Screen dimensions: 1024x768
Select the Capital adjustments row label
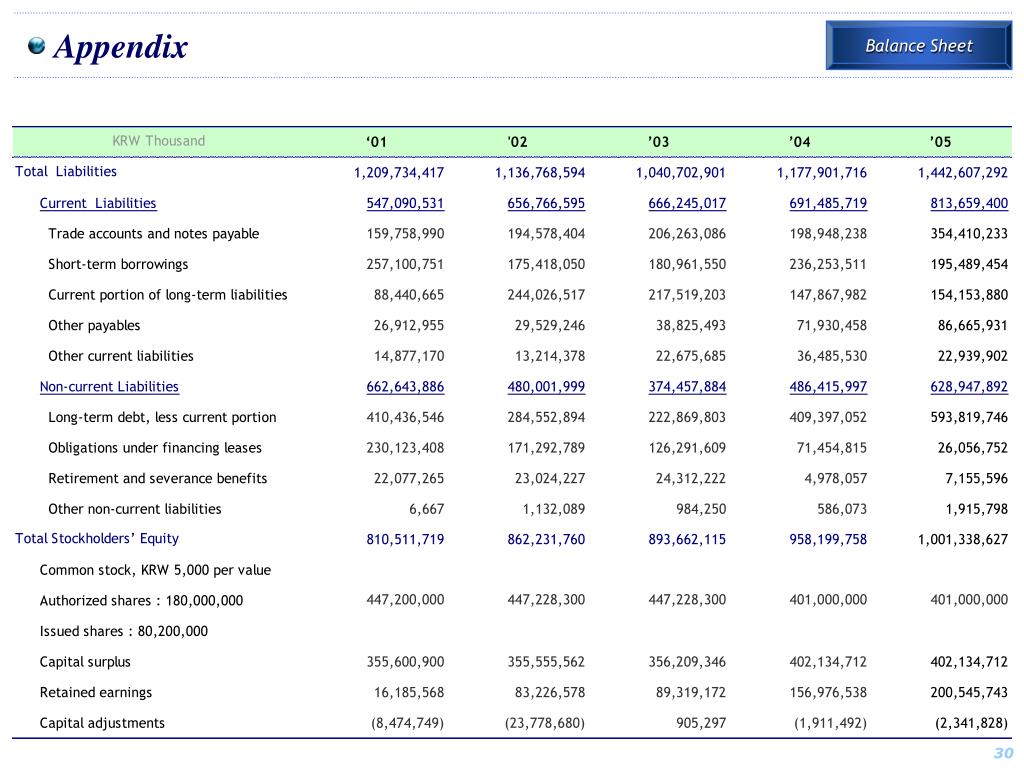click(102, 723)
